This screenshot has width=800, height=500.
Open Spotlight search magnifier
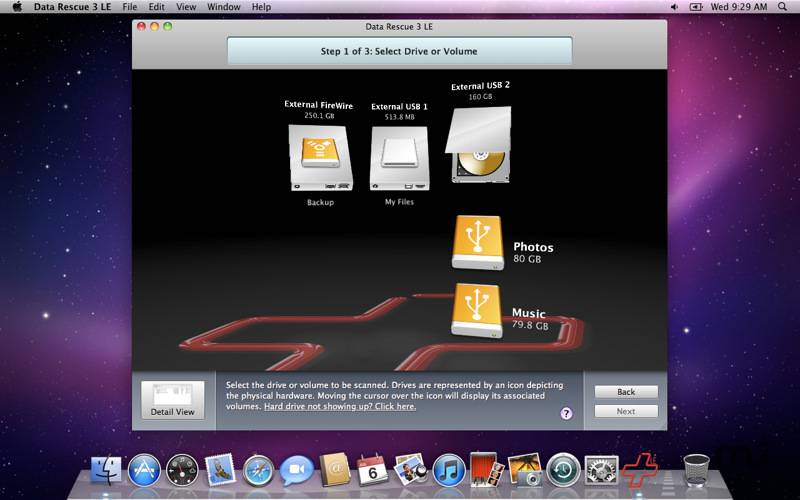[x=782, y=7]
